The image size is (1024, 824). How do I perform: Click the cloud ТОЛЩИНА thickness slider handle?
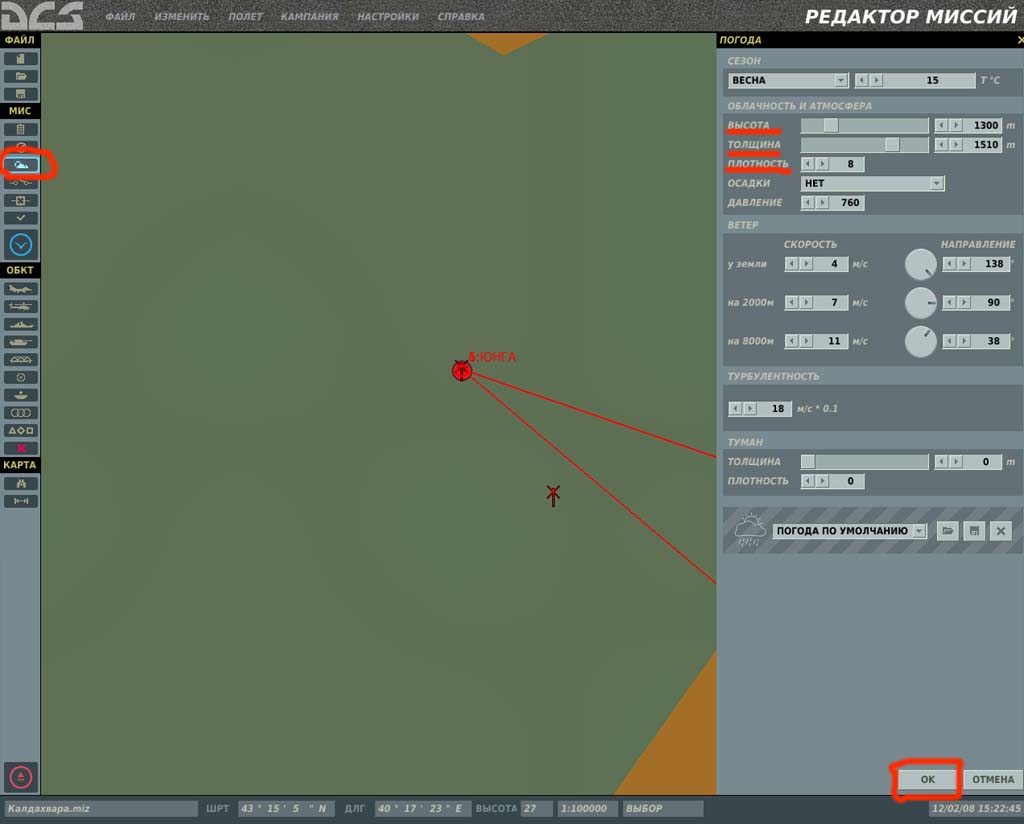891,145
